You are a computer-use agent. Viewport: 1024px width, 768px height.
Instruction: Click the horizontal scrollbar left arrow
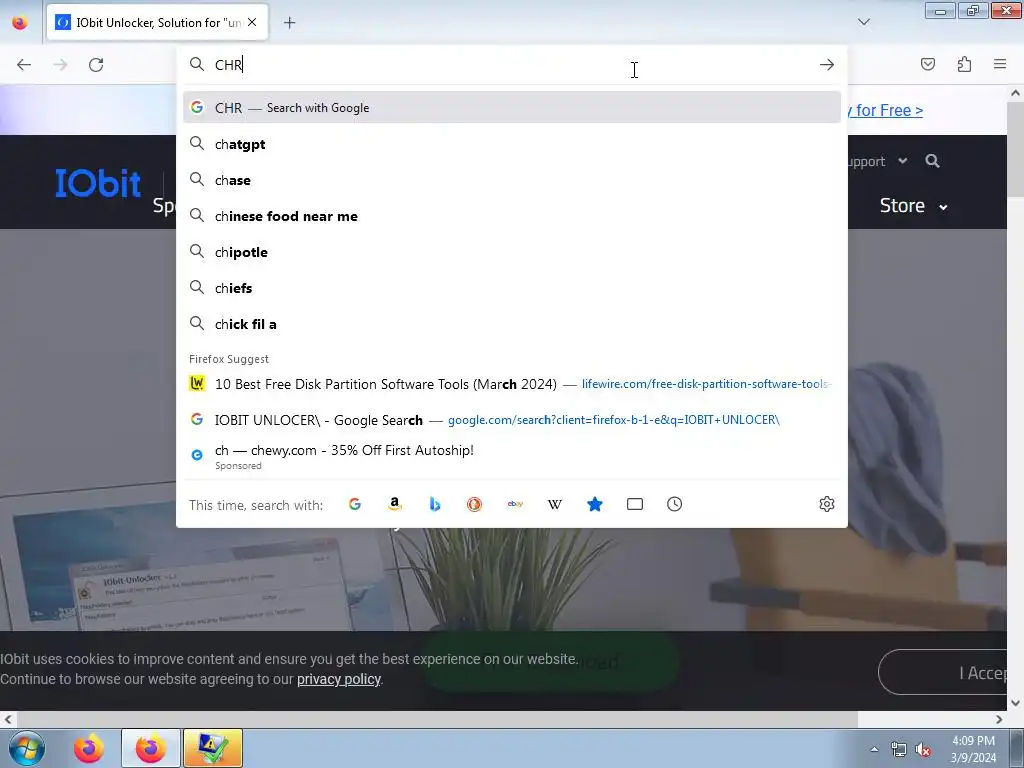[x=8, y=719]
